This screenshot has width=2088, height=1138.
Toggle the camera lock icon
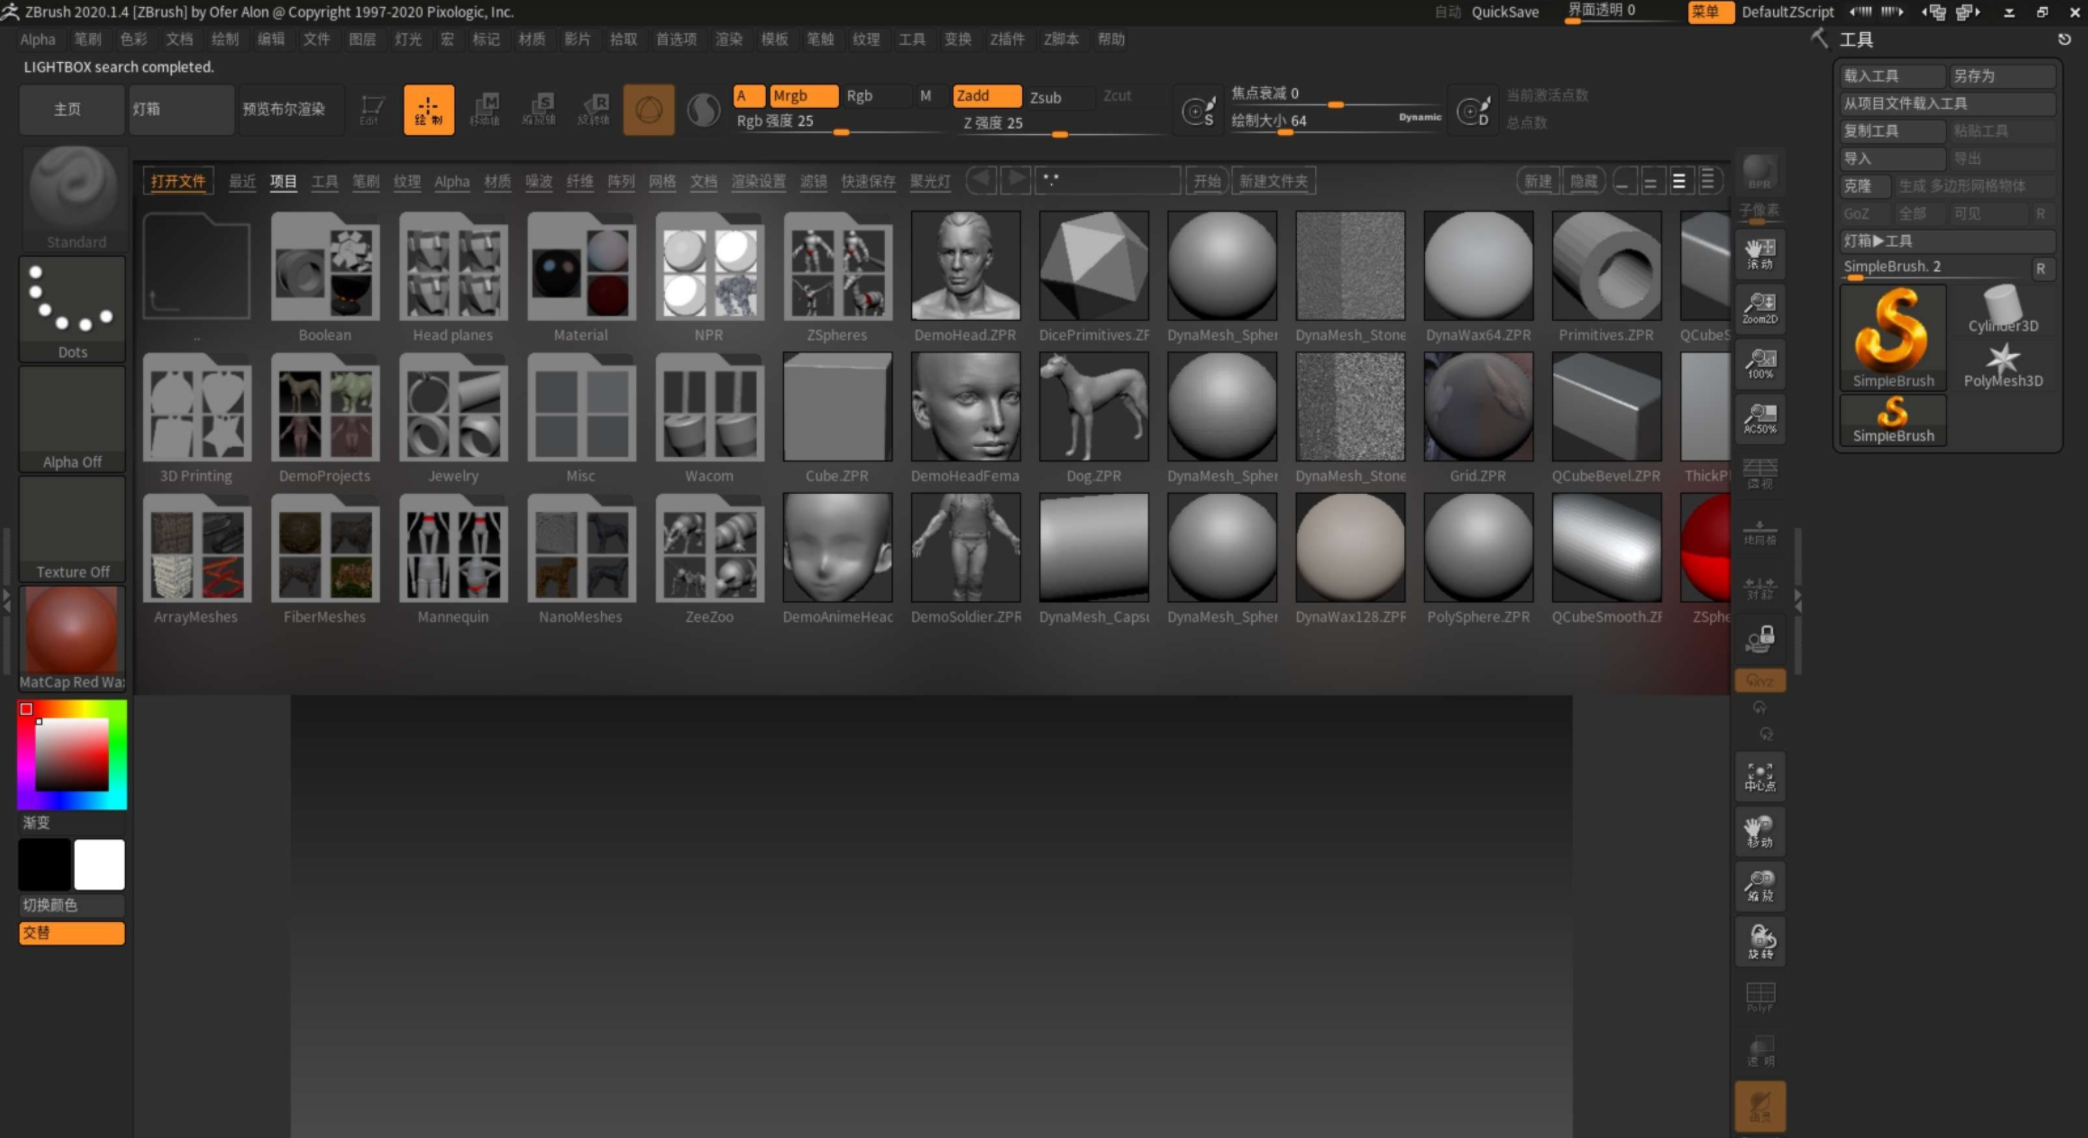[1760, 639]
